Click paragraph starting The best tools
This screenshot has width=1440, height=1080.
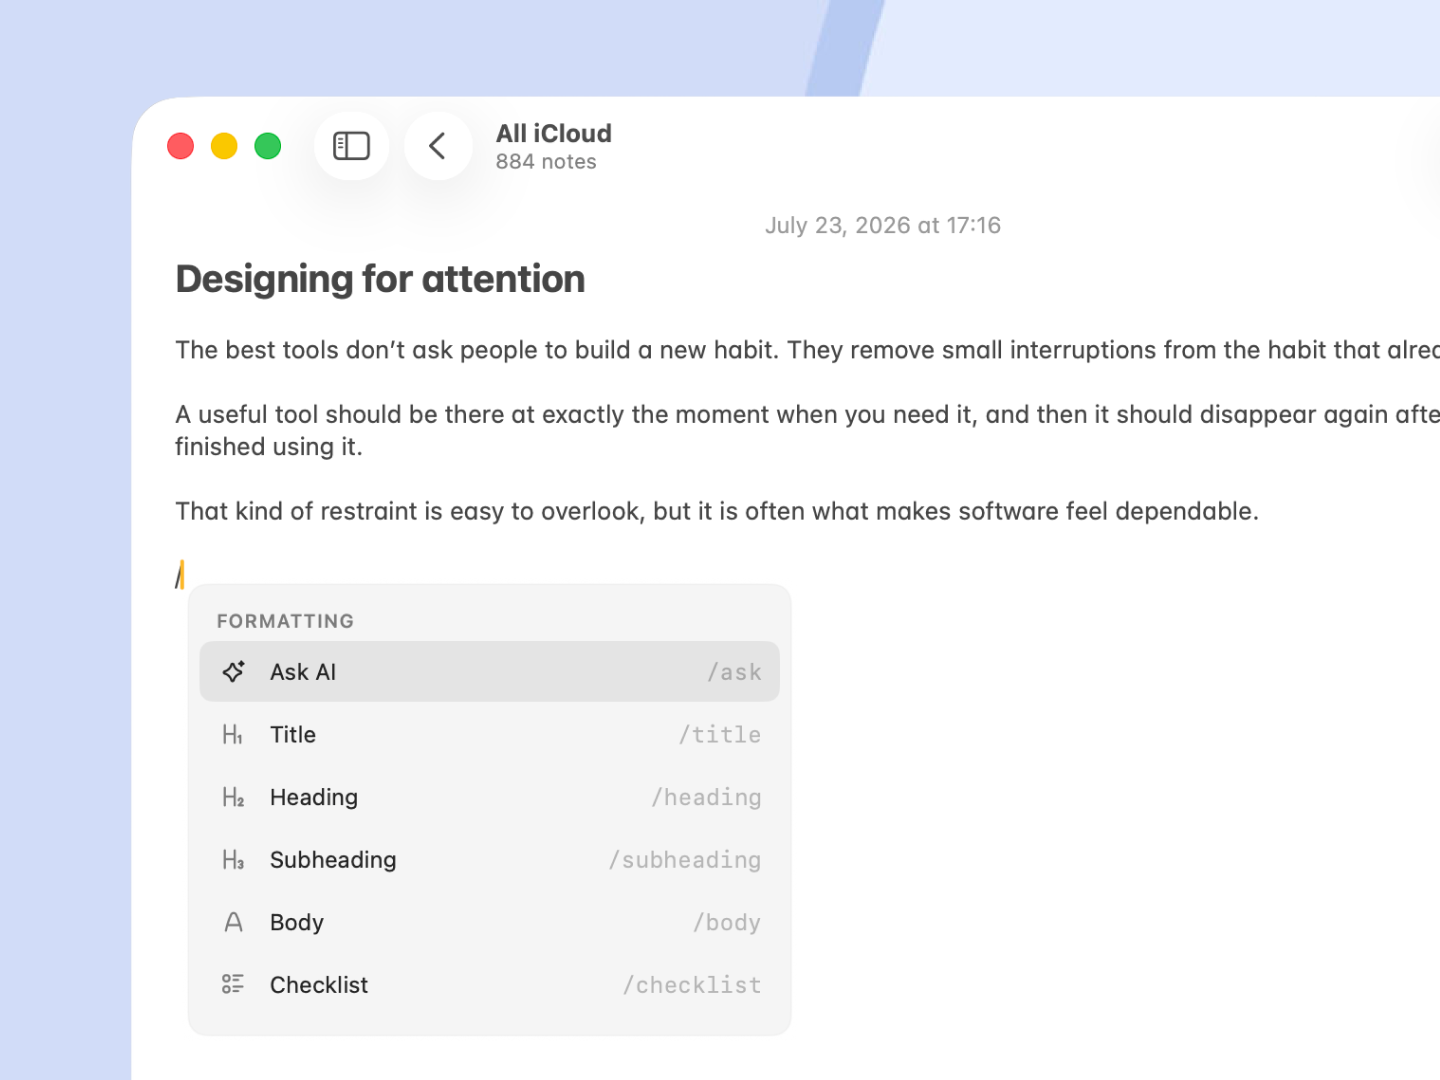(x=807, y=350)
